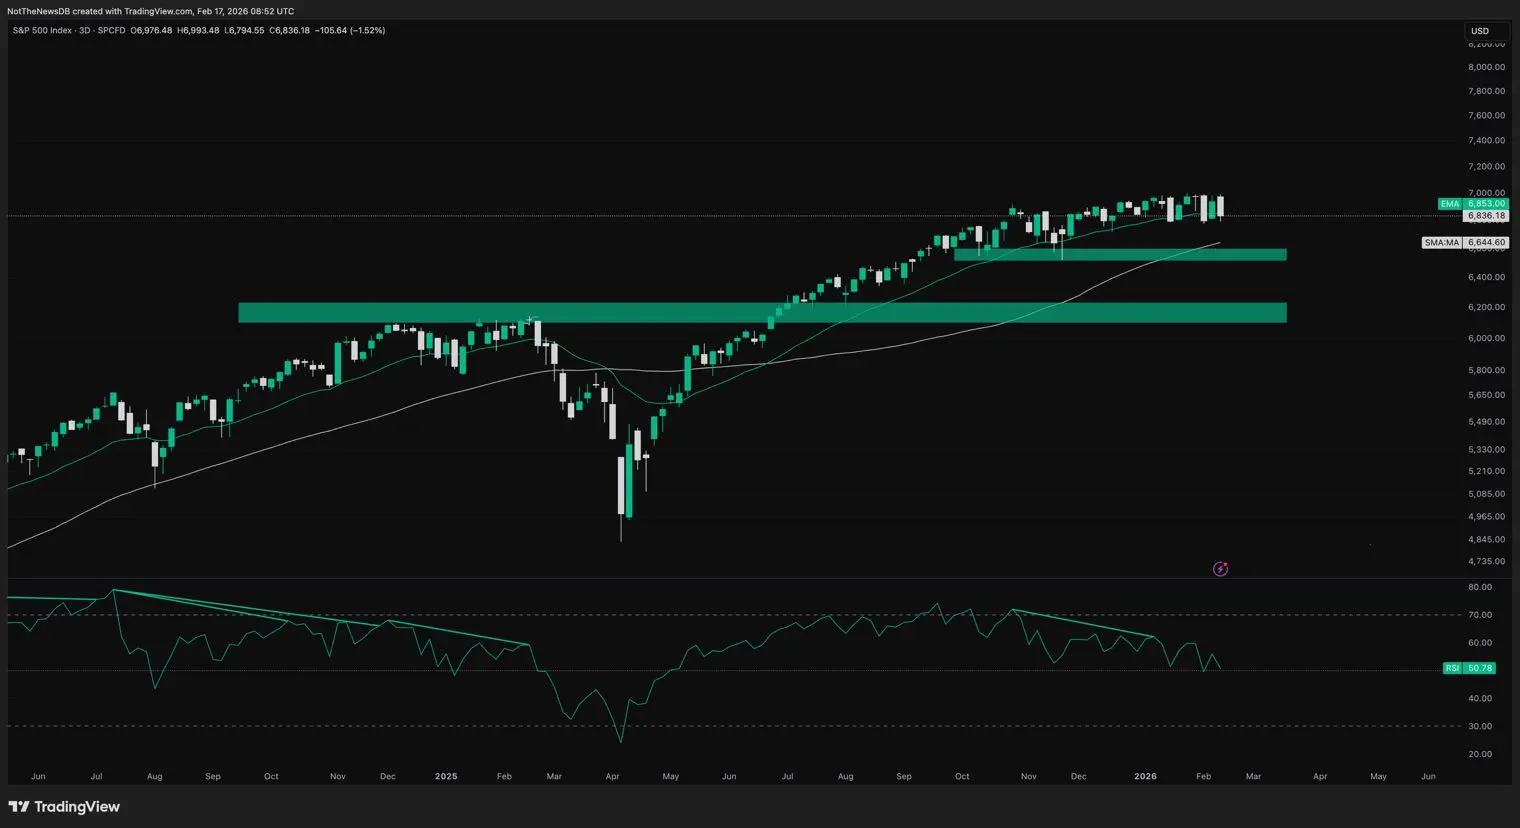
Task: Click the Feb 17, 2026 08:52 UTC timestamp
Action: (246, 11)
